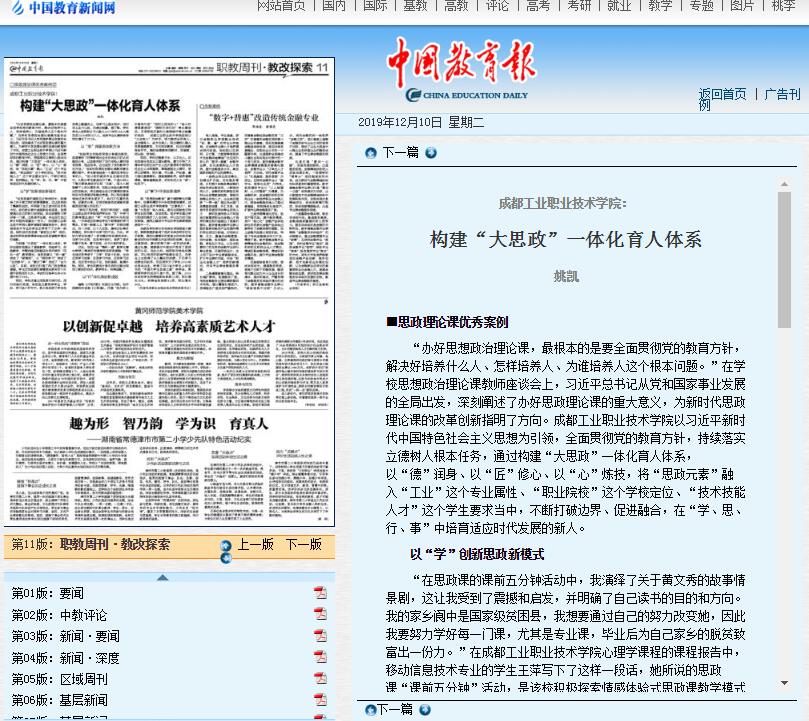This screenshot has width=809, height=721.
Task: Click the 中国教育新闻网 site logo
Action: [64, 7]
